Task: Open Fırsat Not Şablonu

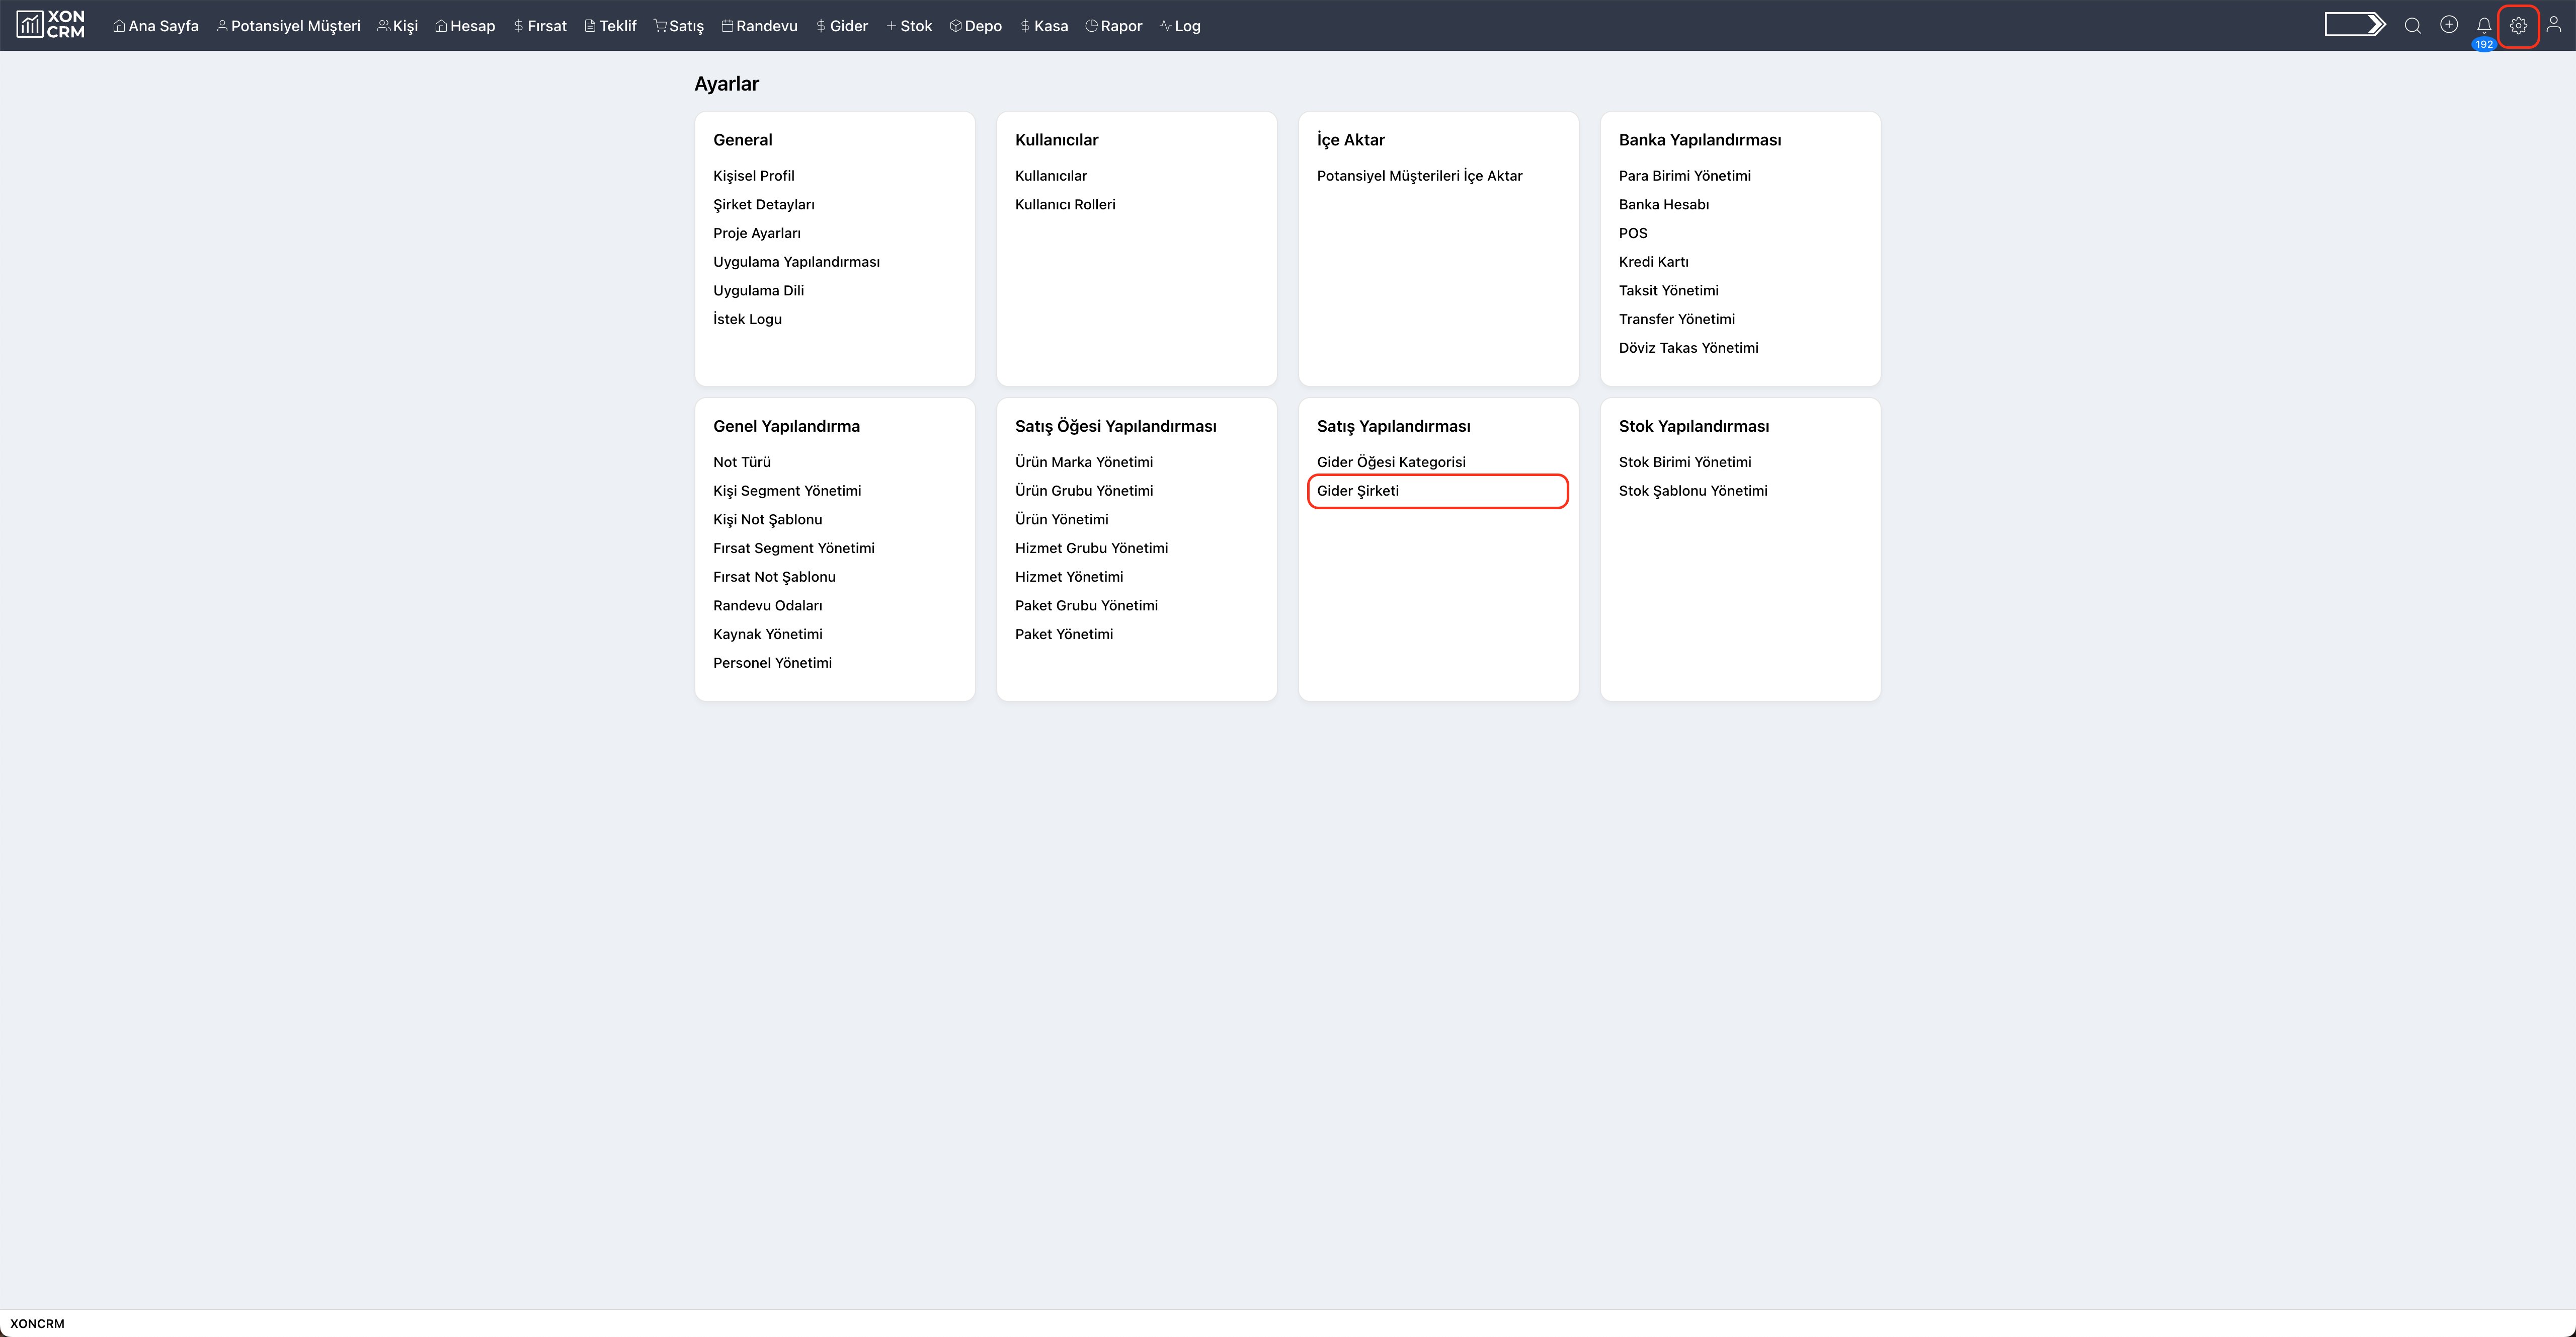Action: 775,577
